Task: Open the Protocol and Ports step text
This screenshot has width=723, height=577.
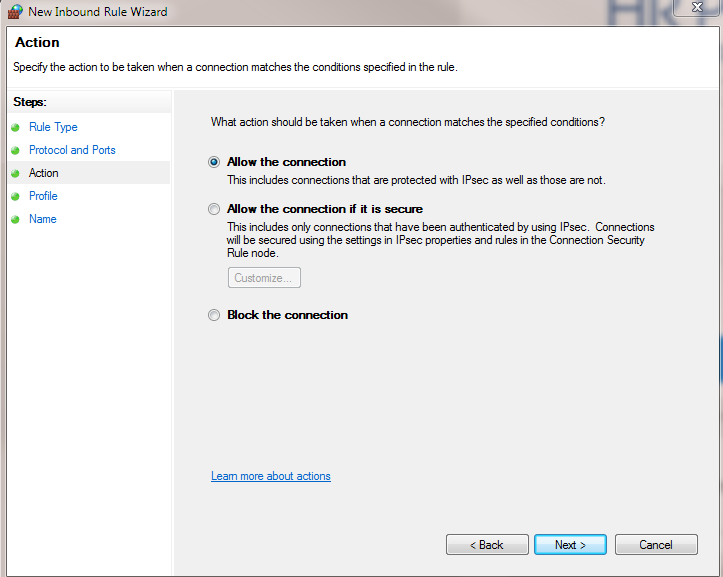Action: pyautogui.click(x=72, y=150)
